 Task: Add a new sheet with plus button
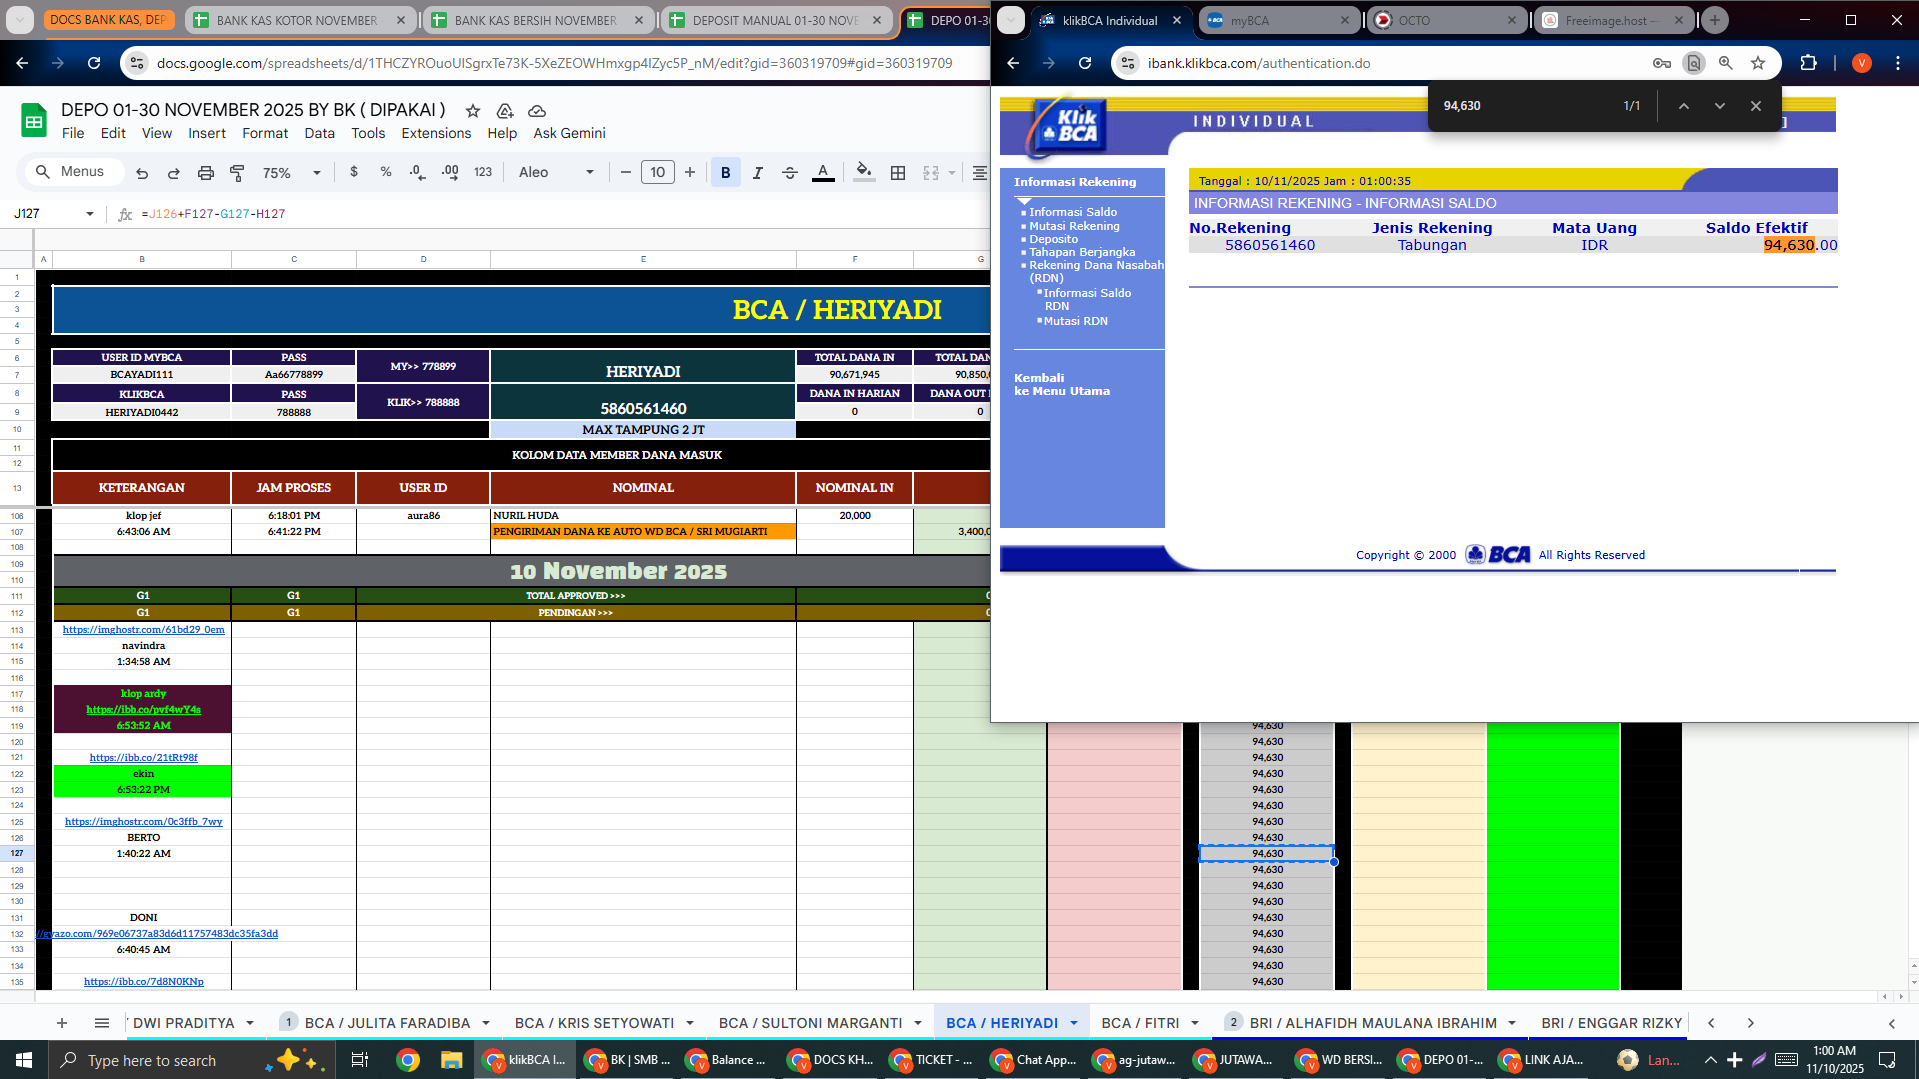pyautogui.click(x=62, y=1023)
